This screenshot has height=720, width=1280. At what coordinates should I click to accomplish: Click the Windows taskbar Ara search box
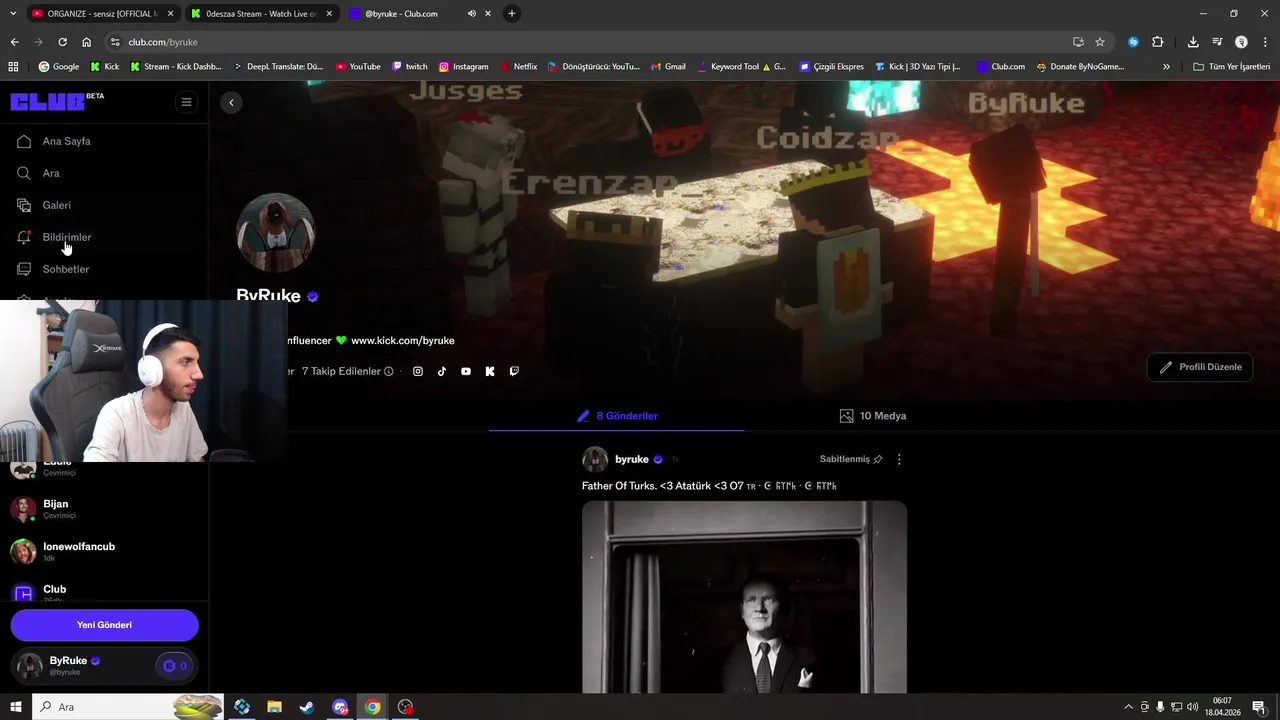click(x=128, y=707)
